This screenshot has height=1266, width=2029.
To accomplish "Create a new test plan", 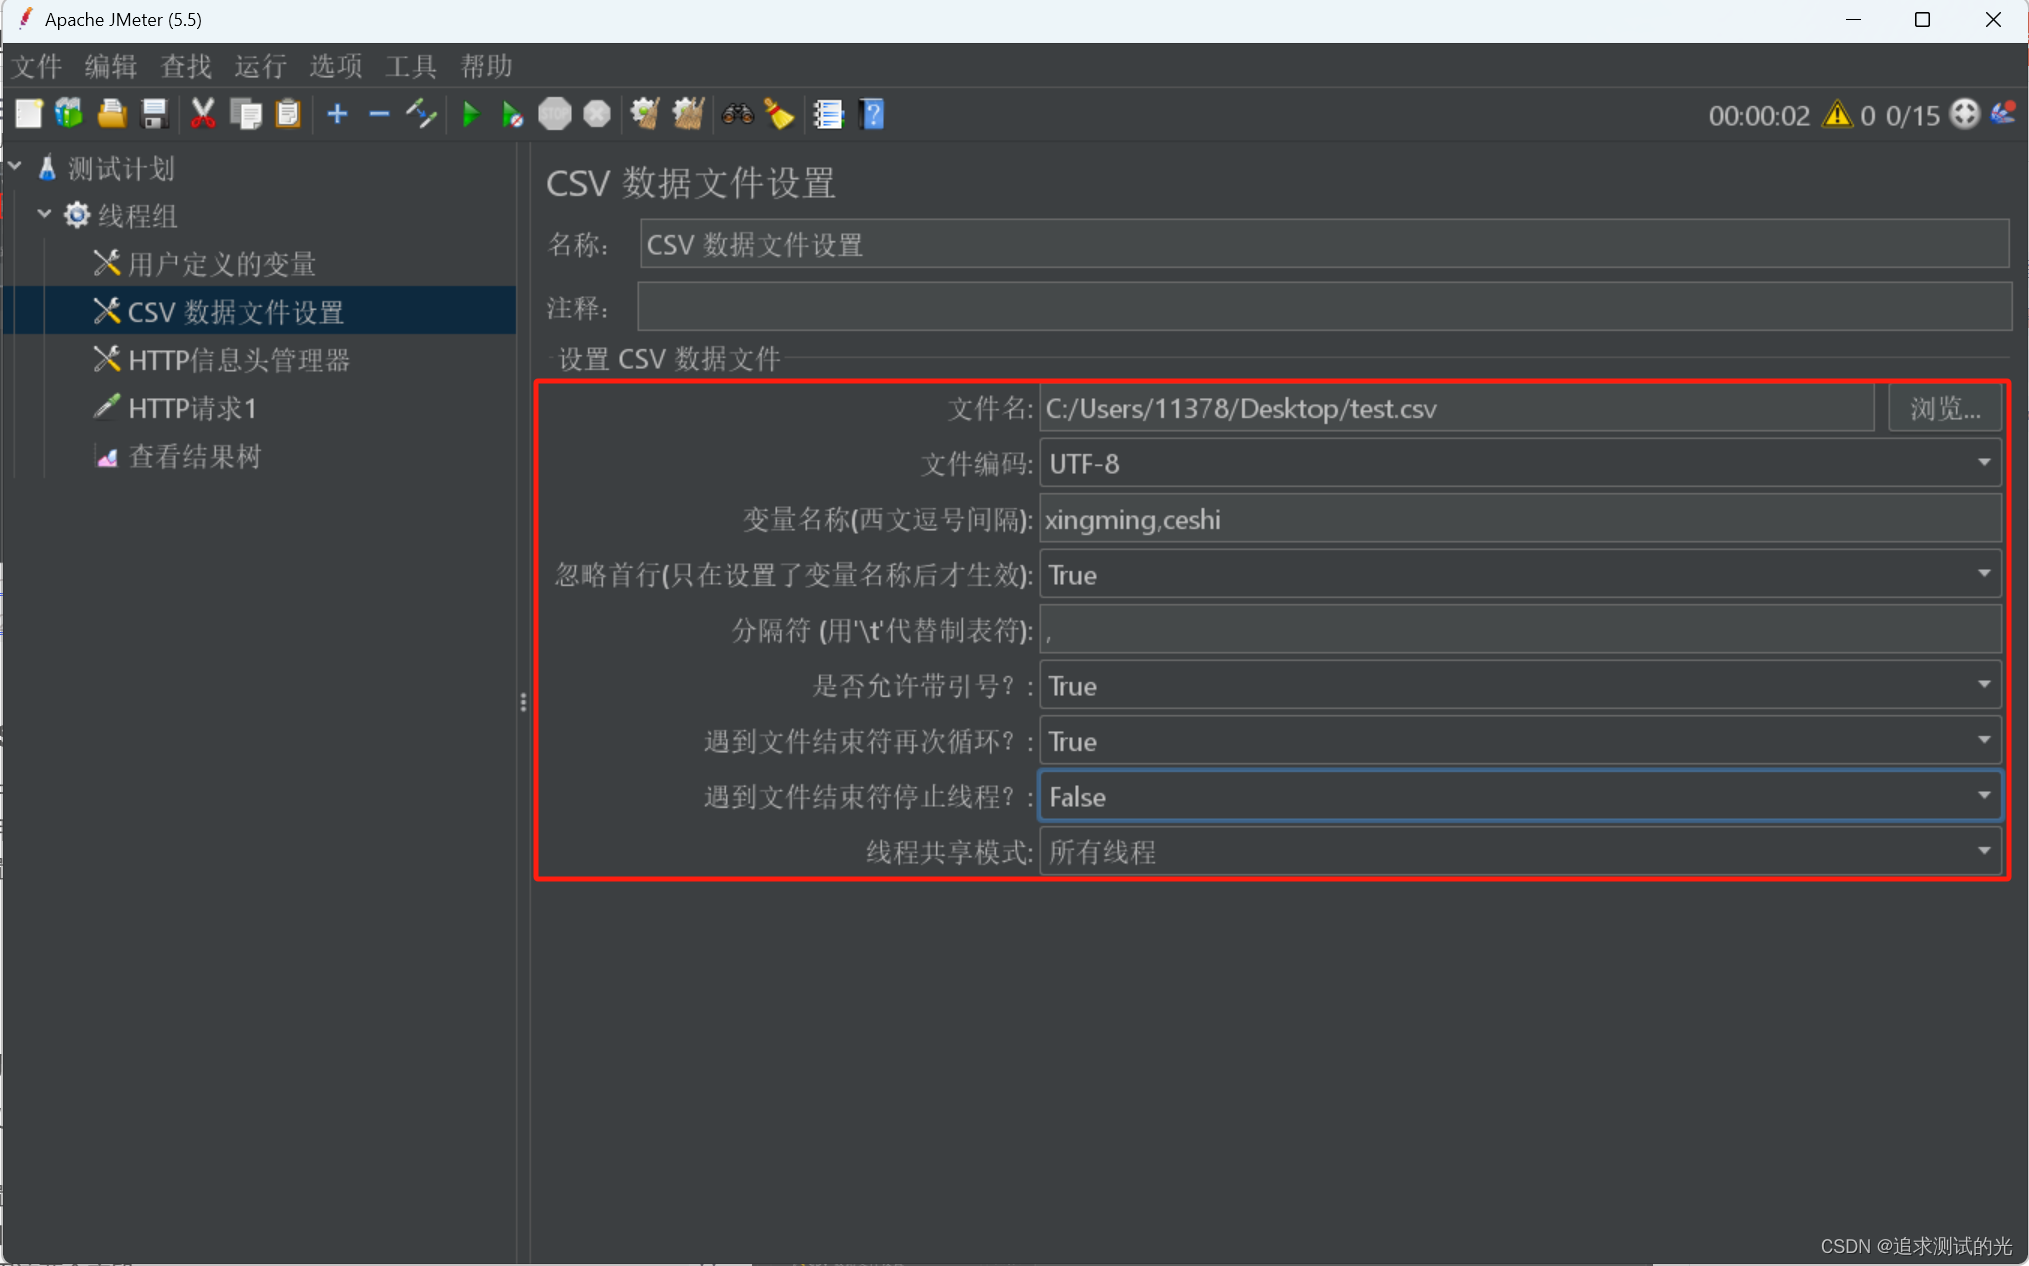I will (x=29, y=114).
